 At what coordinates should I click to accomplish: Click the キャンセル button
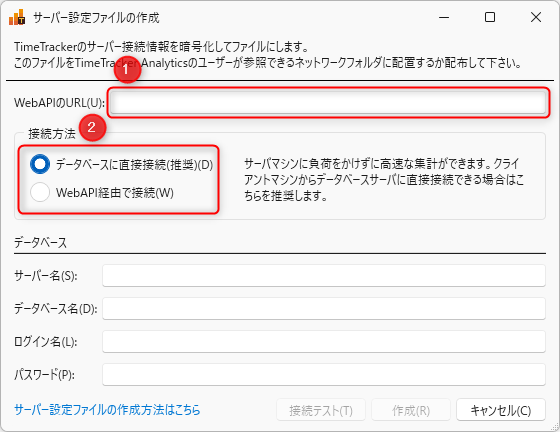coord(501,410)
